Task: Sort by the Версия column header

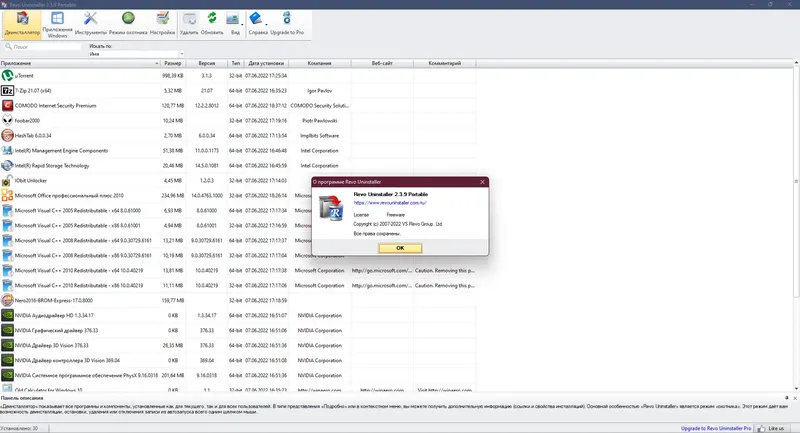Action: click(206, 63)
